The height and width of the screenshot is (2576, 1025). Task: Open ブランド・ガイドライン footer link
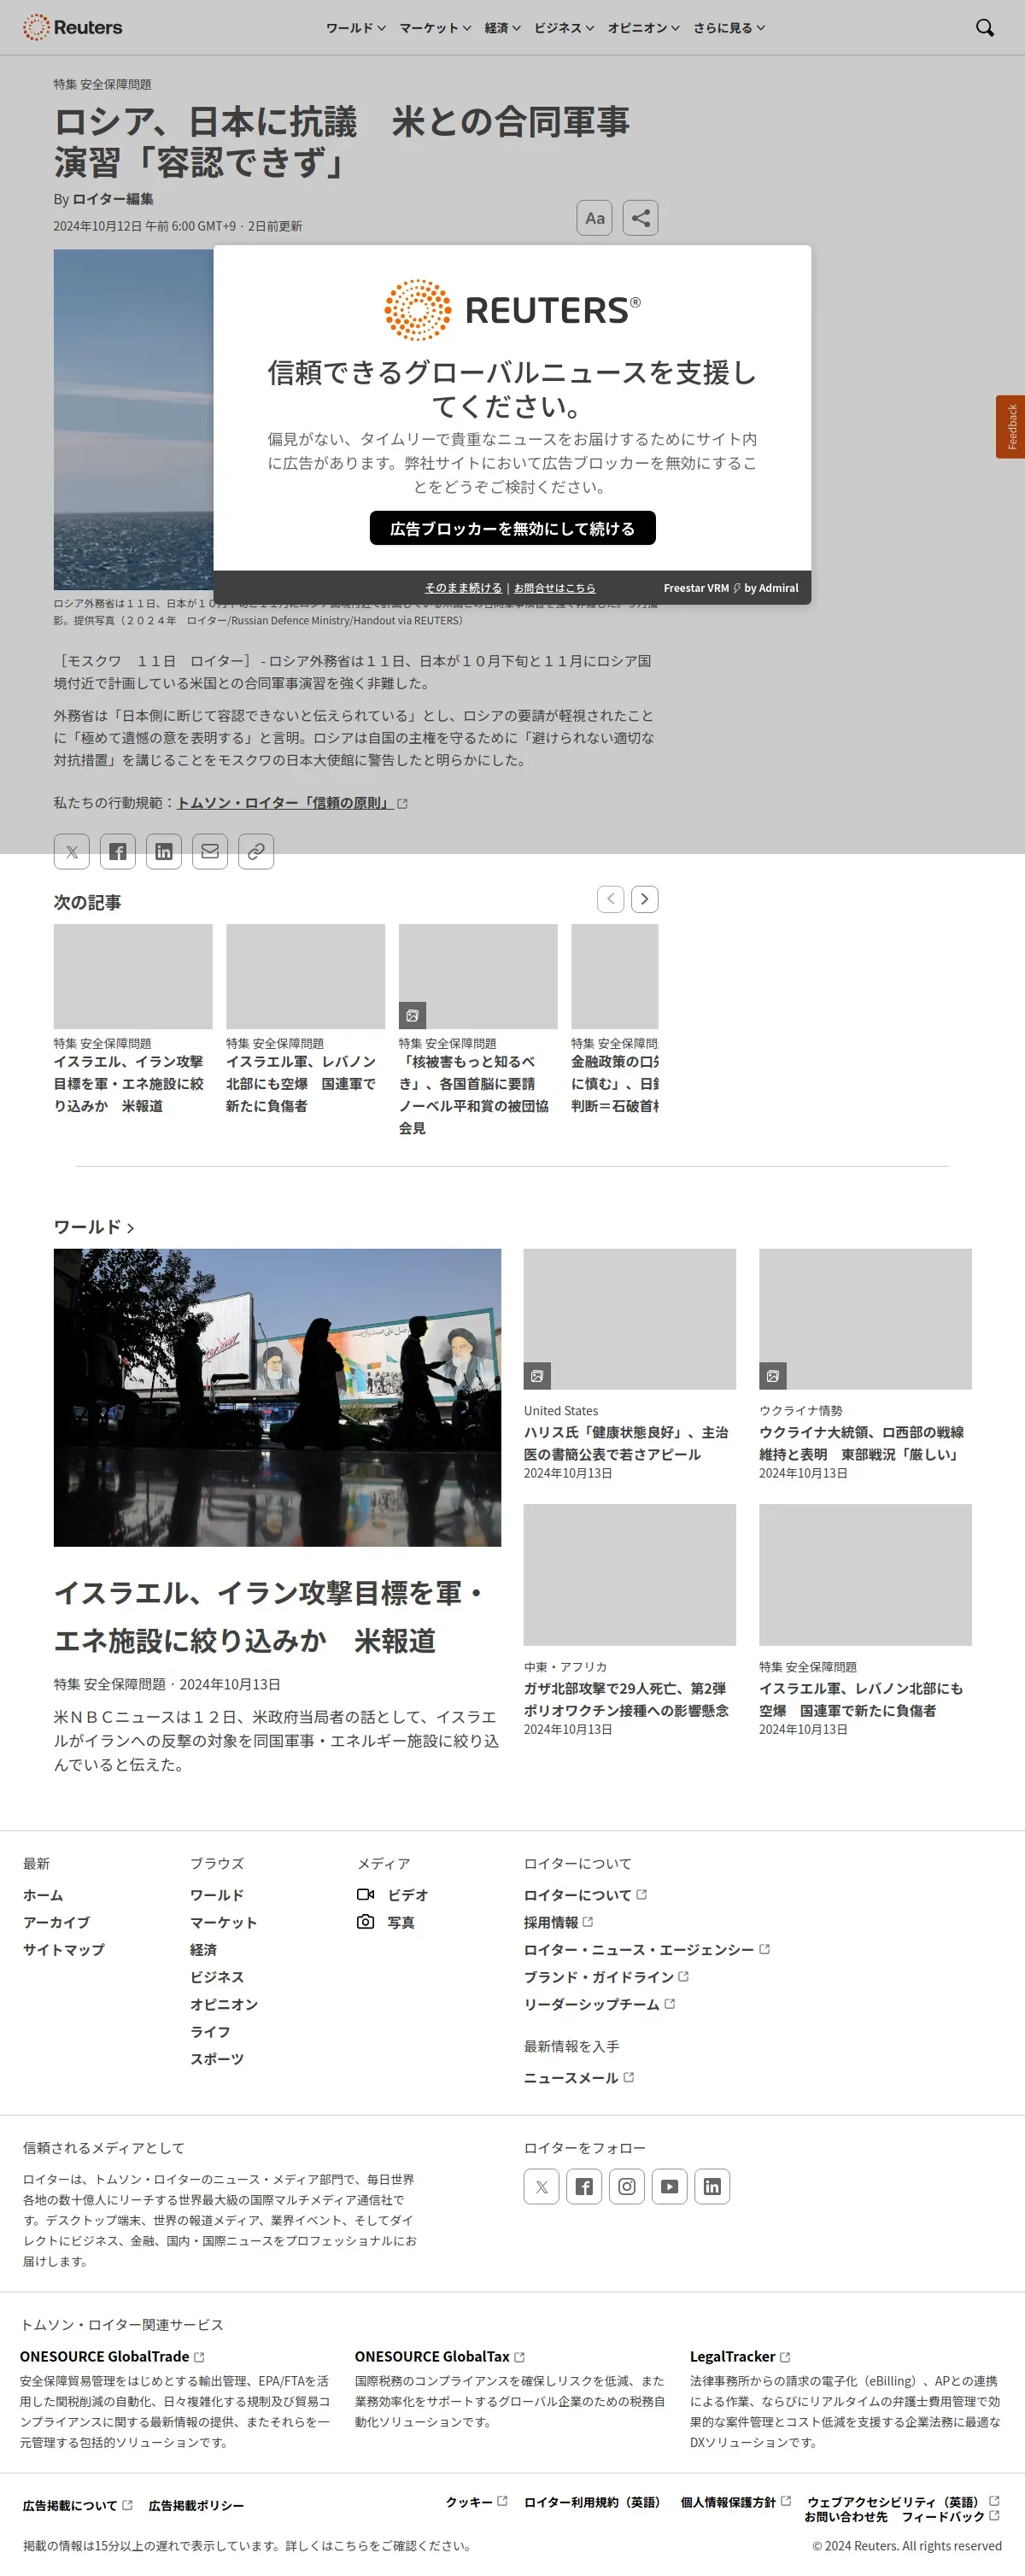(606, 1976)
